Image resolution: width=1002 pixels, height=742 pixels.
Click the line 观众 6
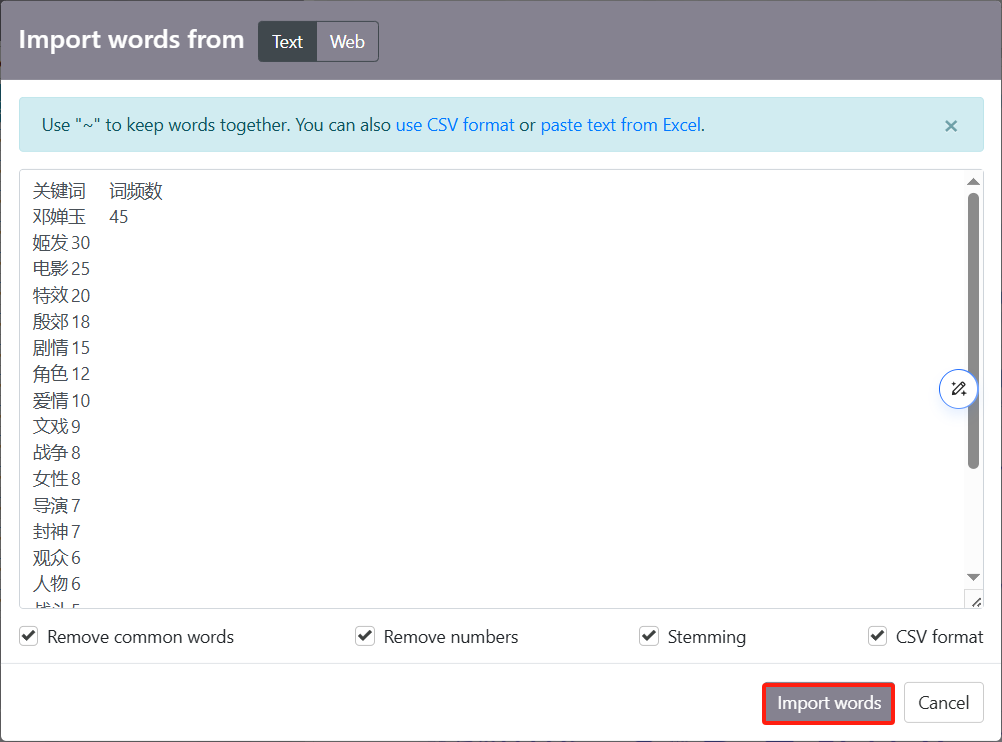pos(57,558)
